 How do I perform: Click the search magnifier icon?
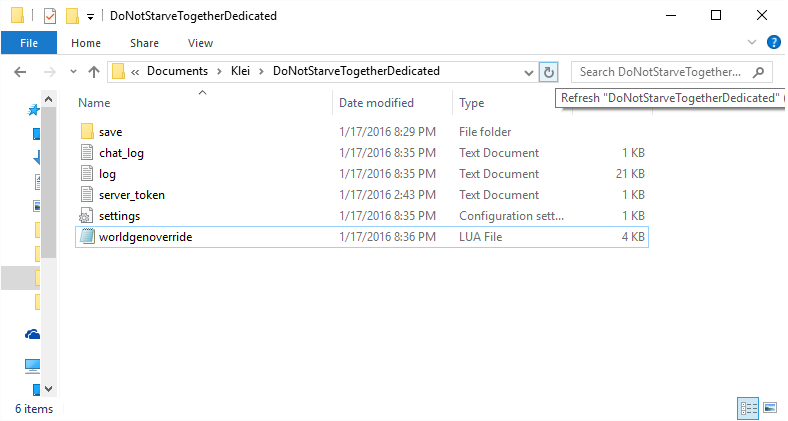click(759, 72)
